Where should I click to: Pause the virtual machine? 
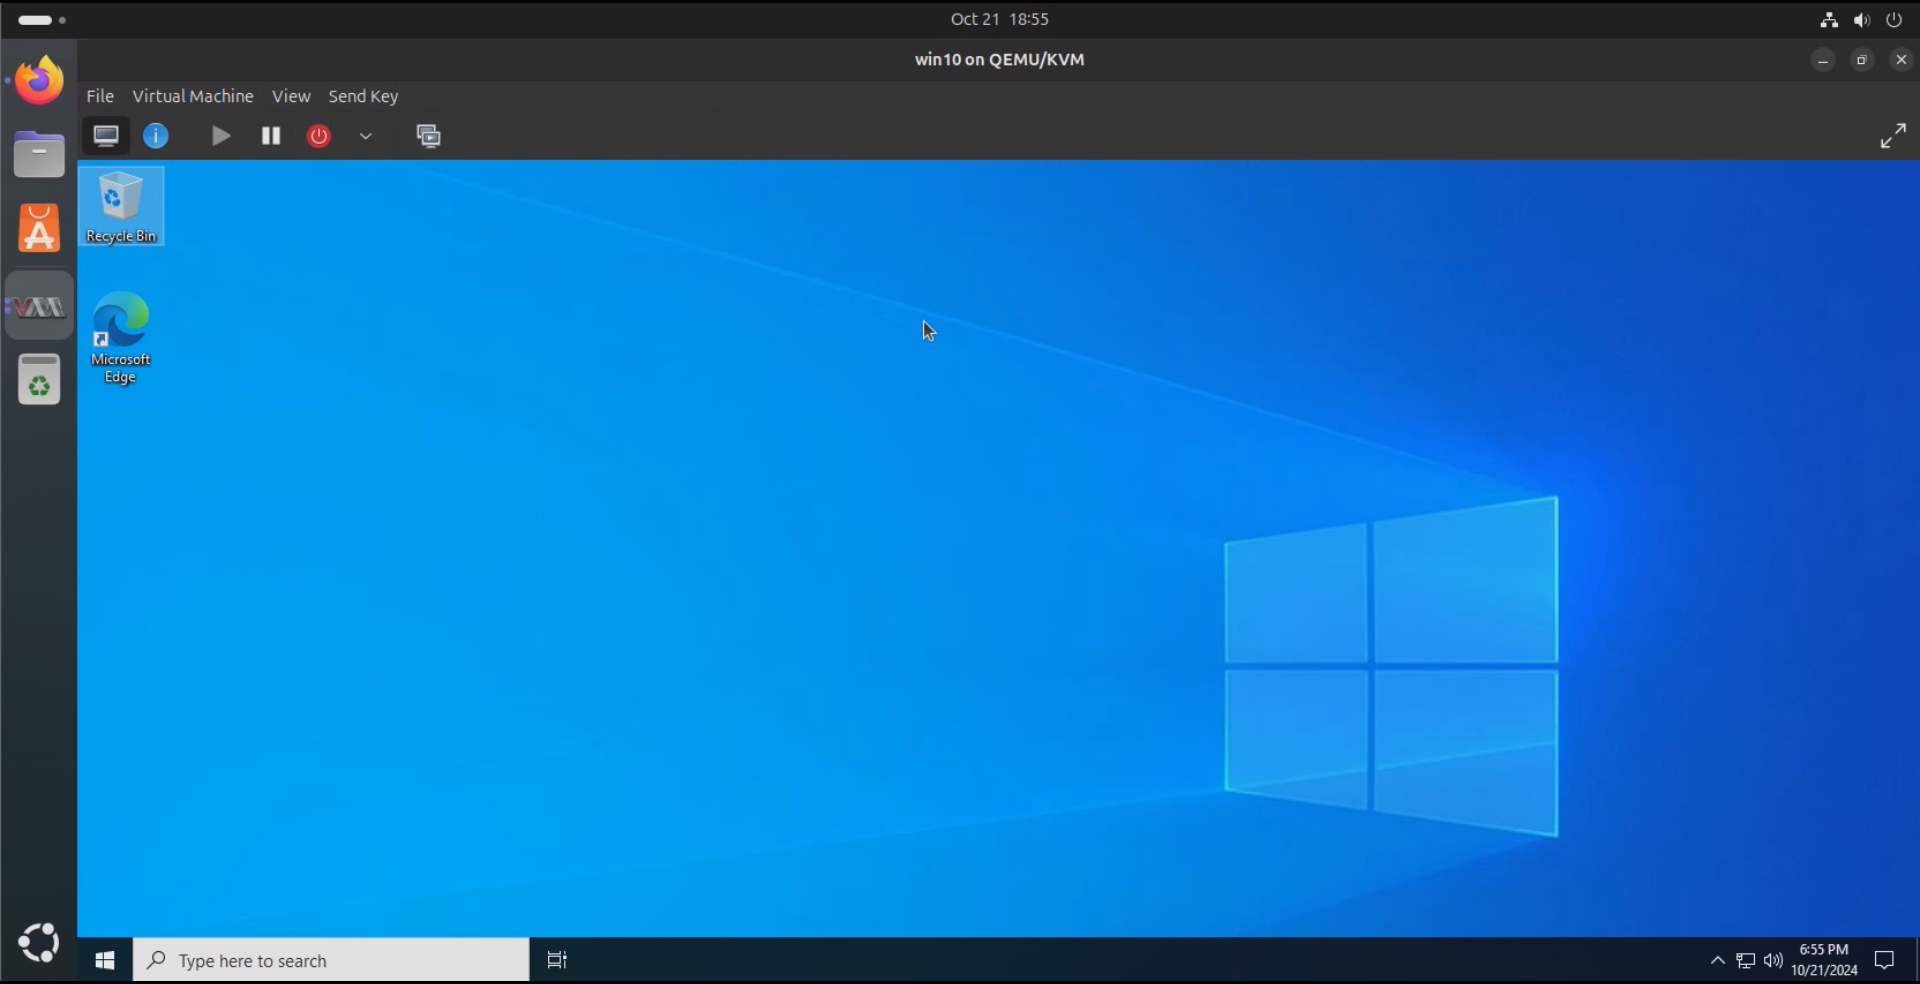[271, 136]
